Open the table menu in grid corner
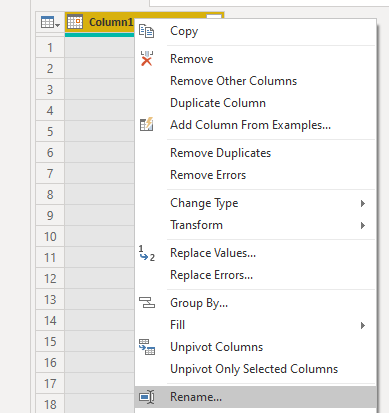The height and width of the screenshot is (413, 389). 50,23
